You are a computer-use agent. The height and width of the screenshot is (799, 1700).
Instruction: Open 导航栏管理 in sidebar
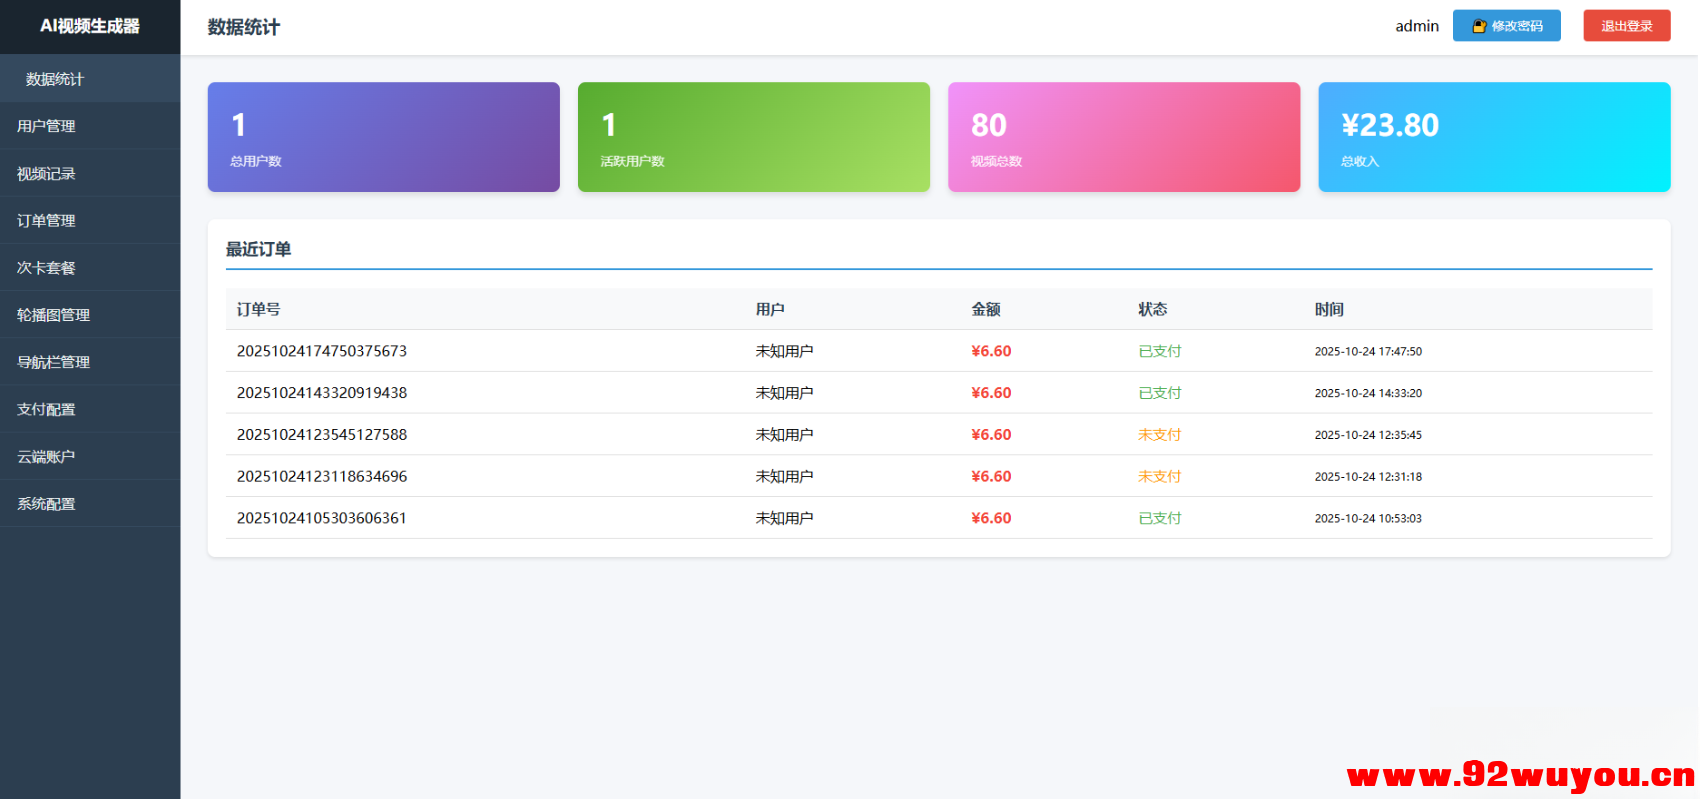[x=54, y=362]
